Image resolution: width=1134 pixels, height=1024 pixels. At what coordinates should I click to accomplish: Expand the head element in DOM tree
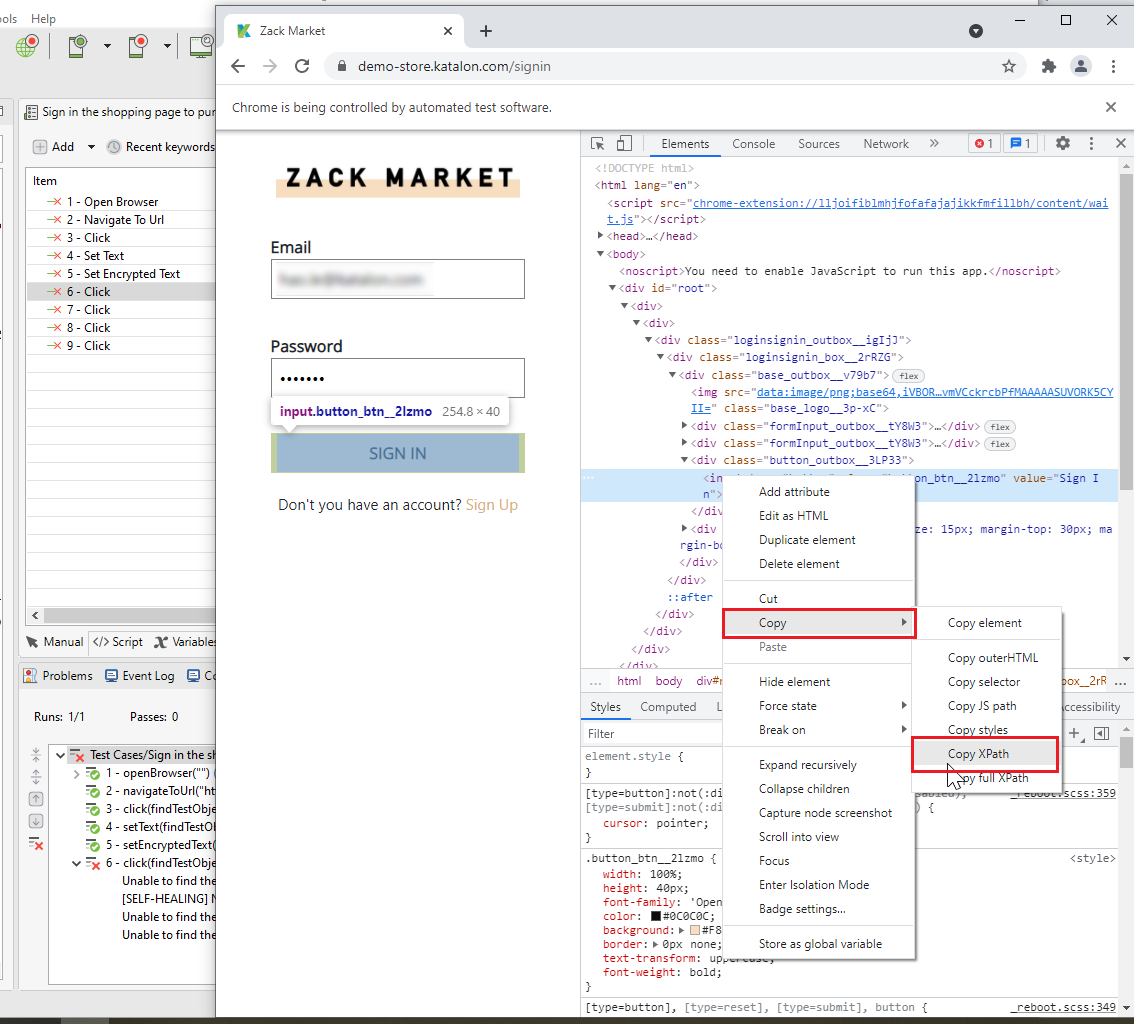pos(600,236)
